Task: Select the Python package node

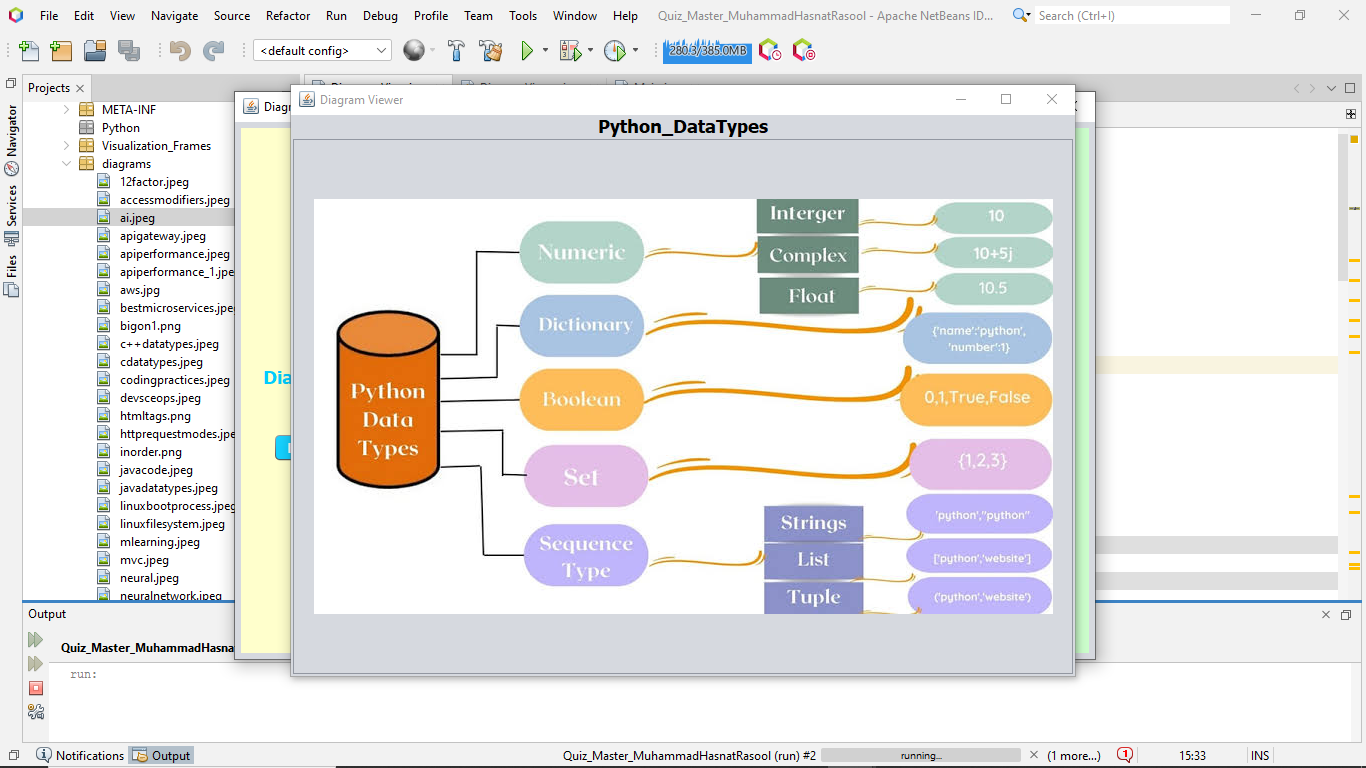Action: click(120, 127)
